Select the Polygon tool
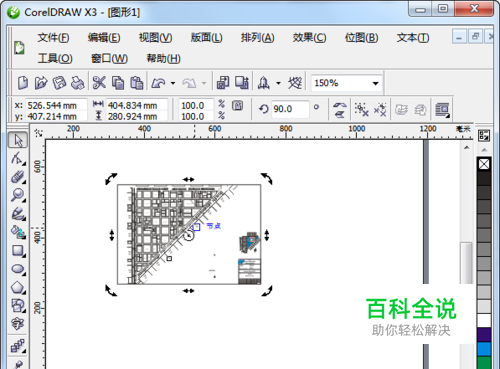500x369 pixels. click(18, 287)
